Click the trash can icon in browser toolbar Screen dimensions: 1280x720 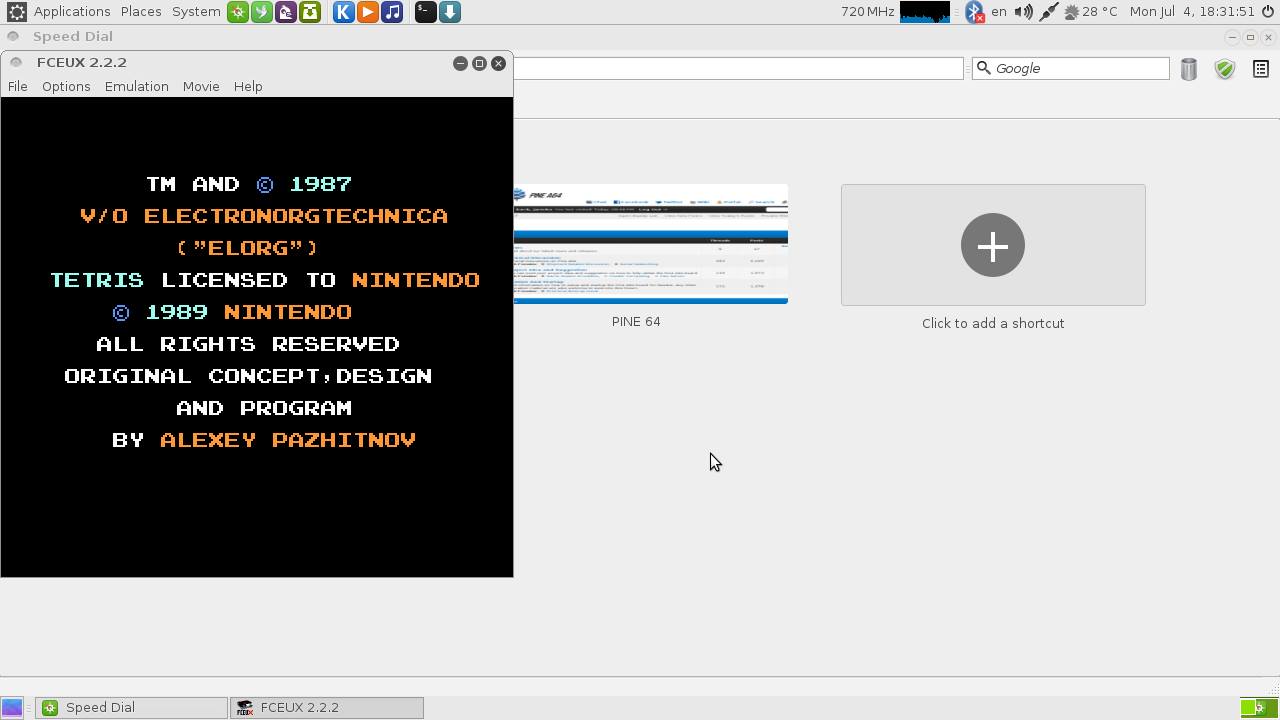click(x=1188, y=69)
